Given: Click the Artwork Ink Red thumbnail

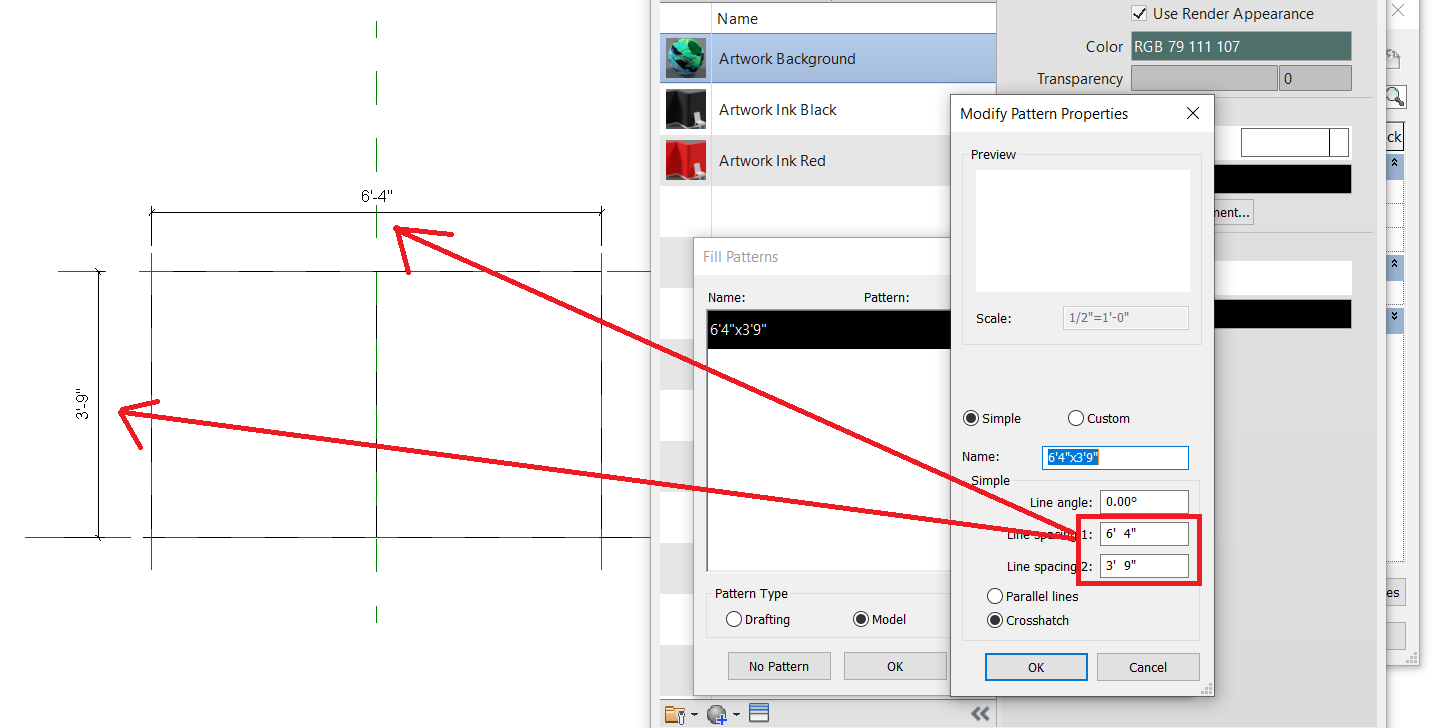Looking at the screenshot, I should [x=686, y=160].
